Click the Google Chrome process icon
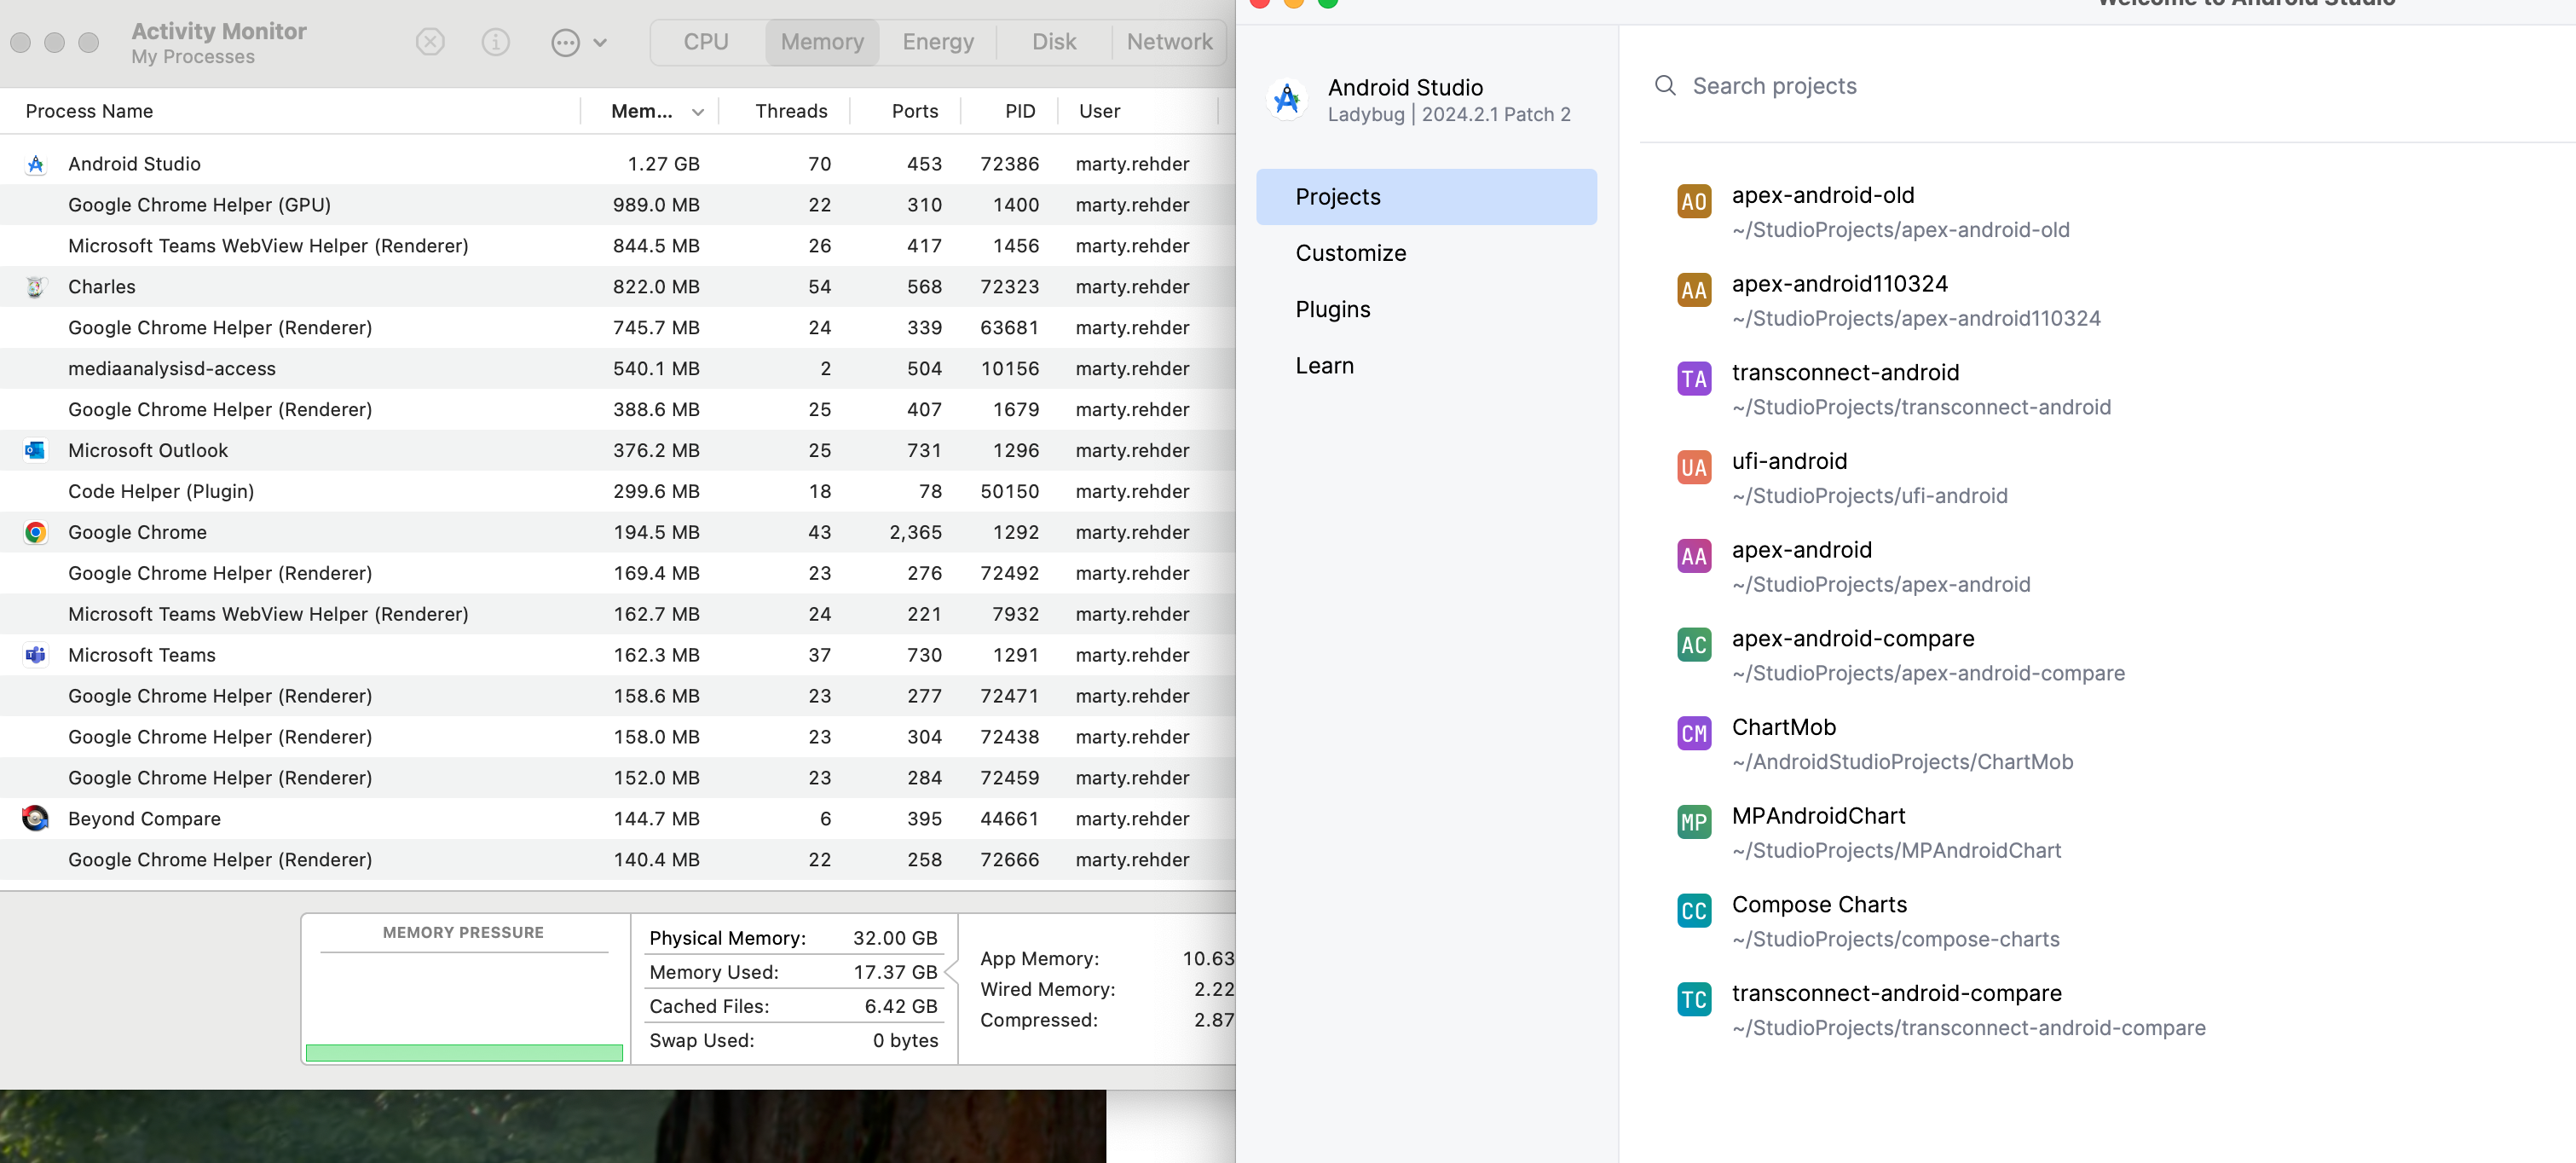 [36, 532]
